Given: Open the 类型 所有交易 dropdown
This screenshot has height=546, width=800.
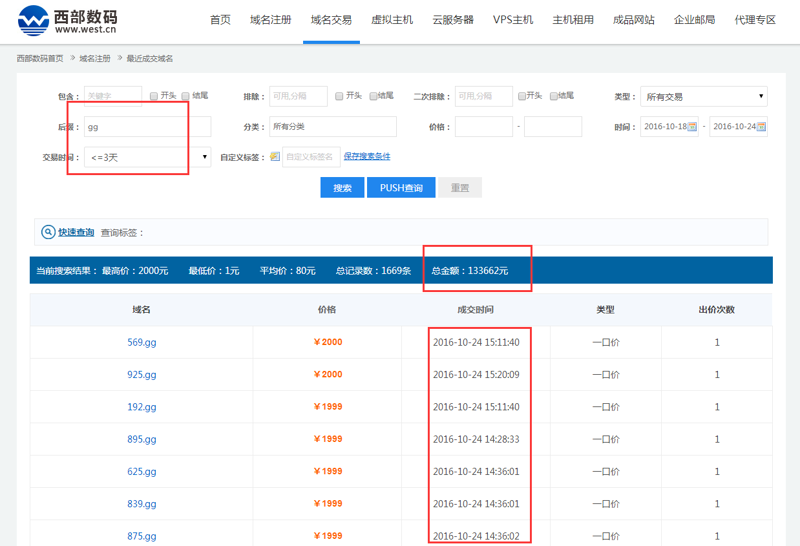Looking at the screenshot, I should coord(704,96).
